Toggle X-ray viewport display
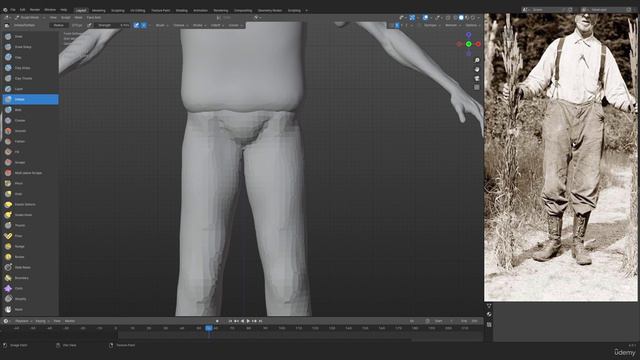Image resolution: width=640 pixels, height=360 pixels. [x=448, y=18]
